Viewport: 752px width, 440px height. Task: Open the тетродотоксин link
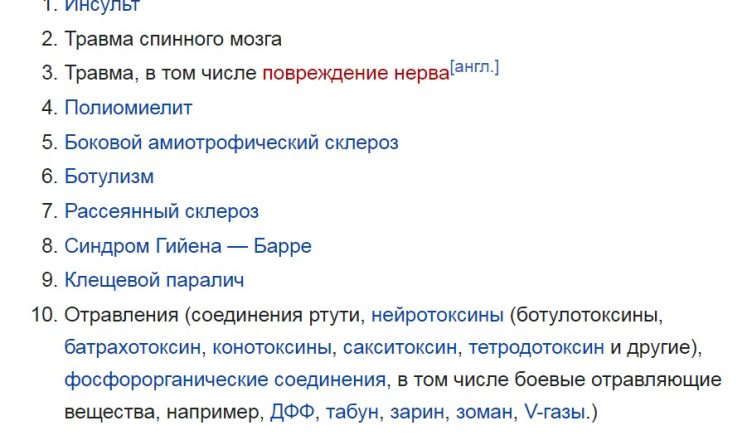point(536,347)
